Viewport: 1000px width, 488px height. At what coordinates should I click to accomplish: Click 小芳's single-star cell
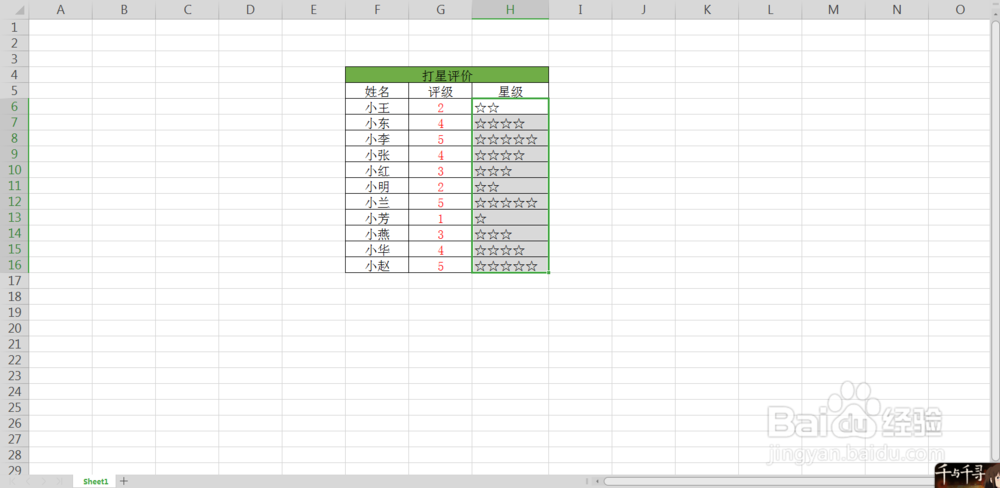(x=511, y=218)
